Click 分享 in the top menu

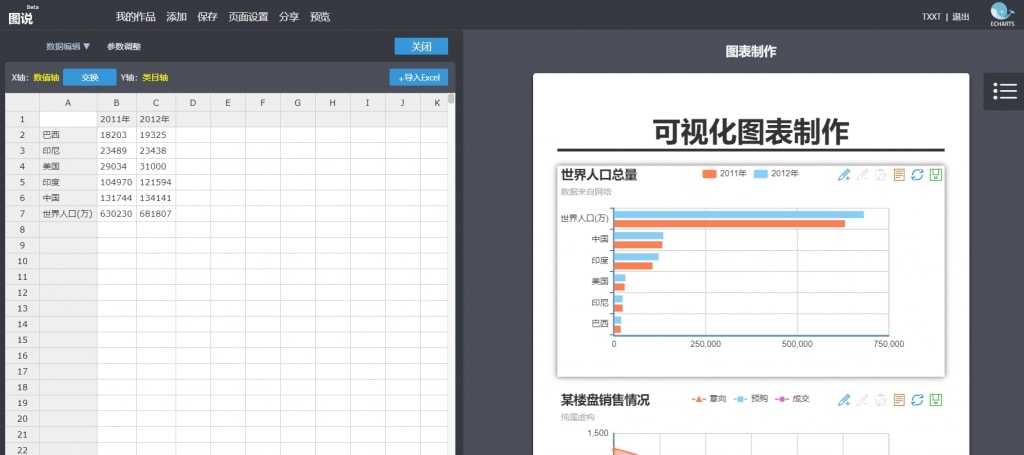coord(289,17)
